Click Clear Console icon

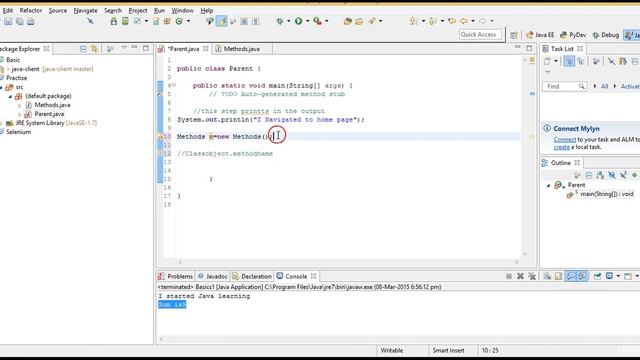coord(547,276)
